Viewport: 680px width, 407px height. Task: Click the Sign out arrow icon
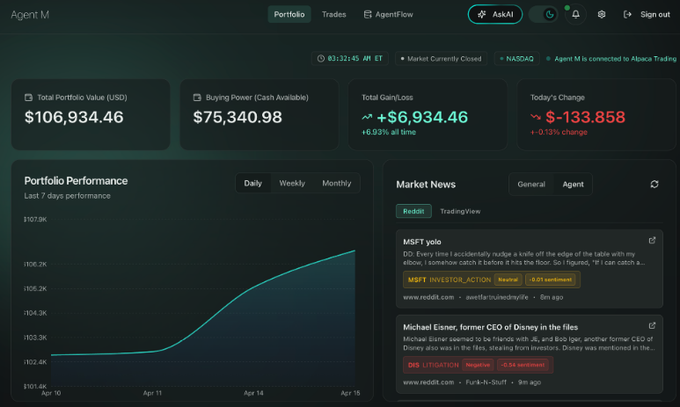pos(627,14)
